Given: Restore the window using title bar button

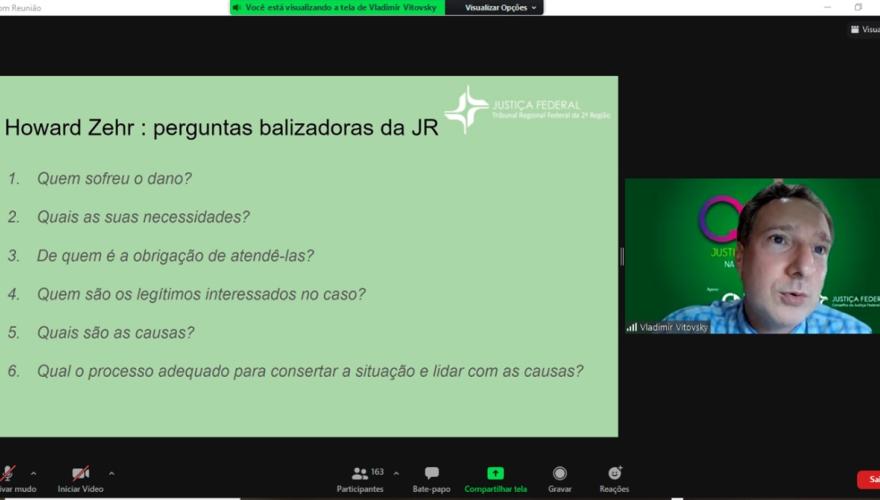Looking at the screenshot, I should [x=857, y=7].
